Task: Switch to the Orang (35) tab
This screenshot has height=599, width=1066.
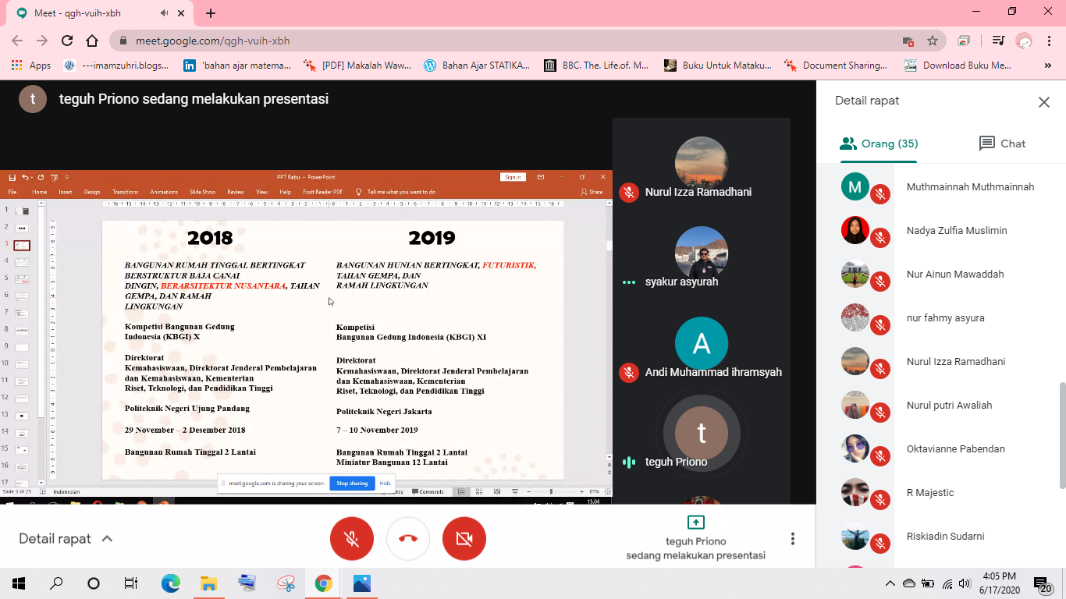Action: point(878,143)
